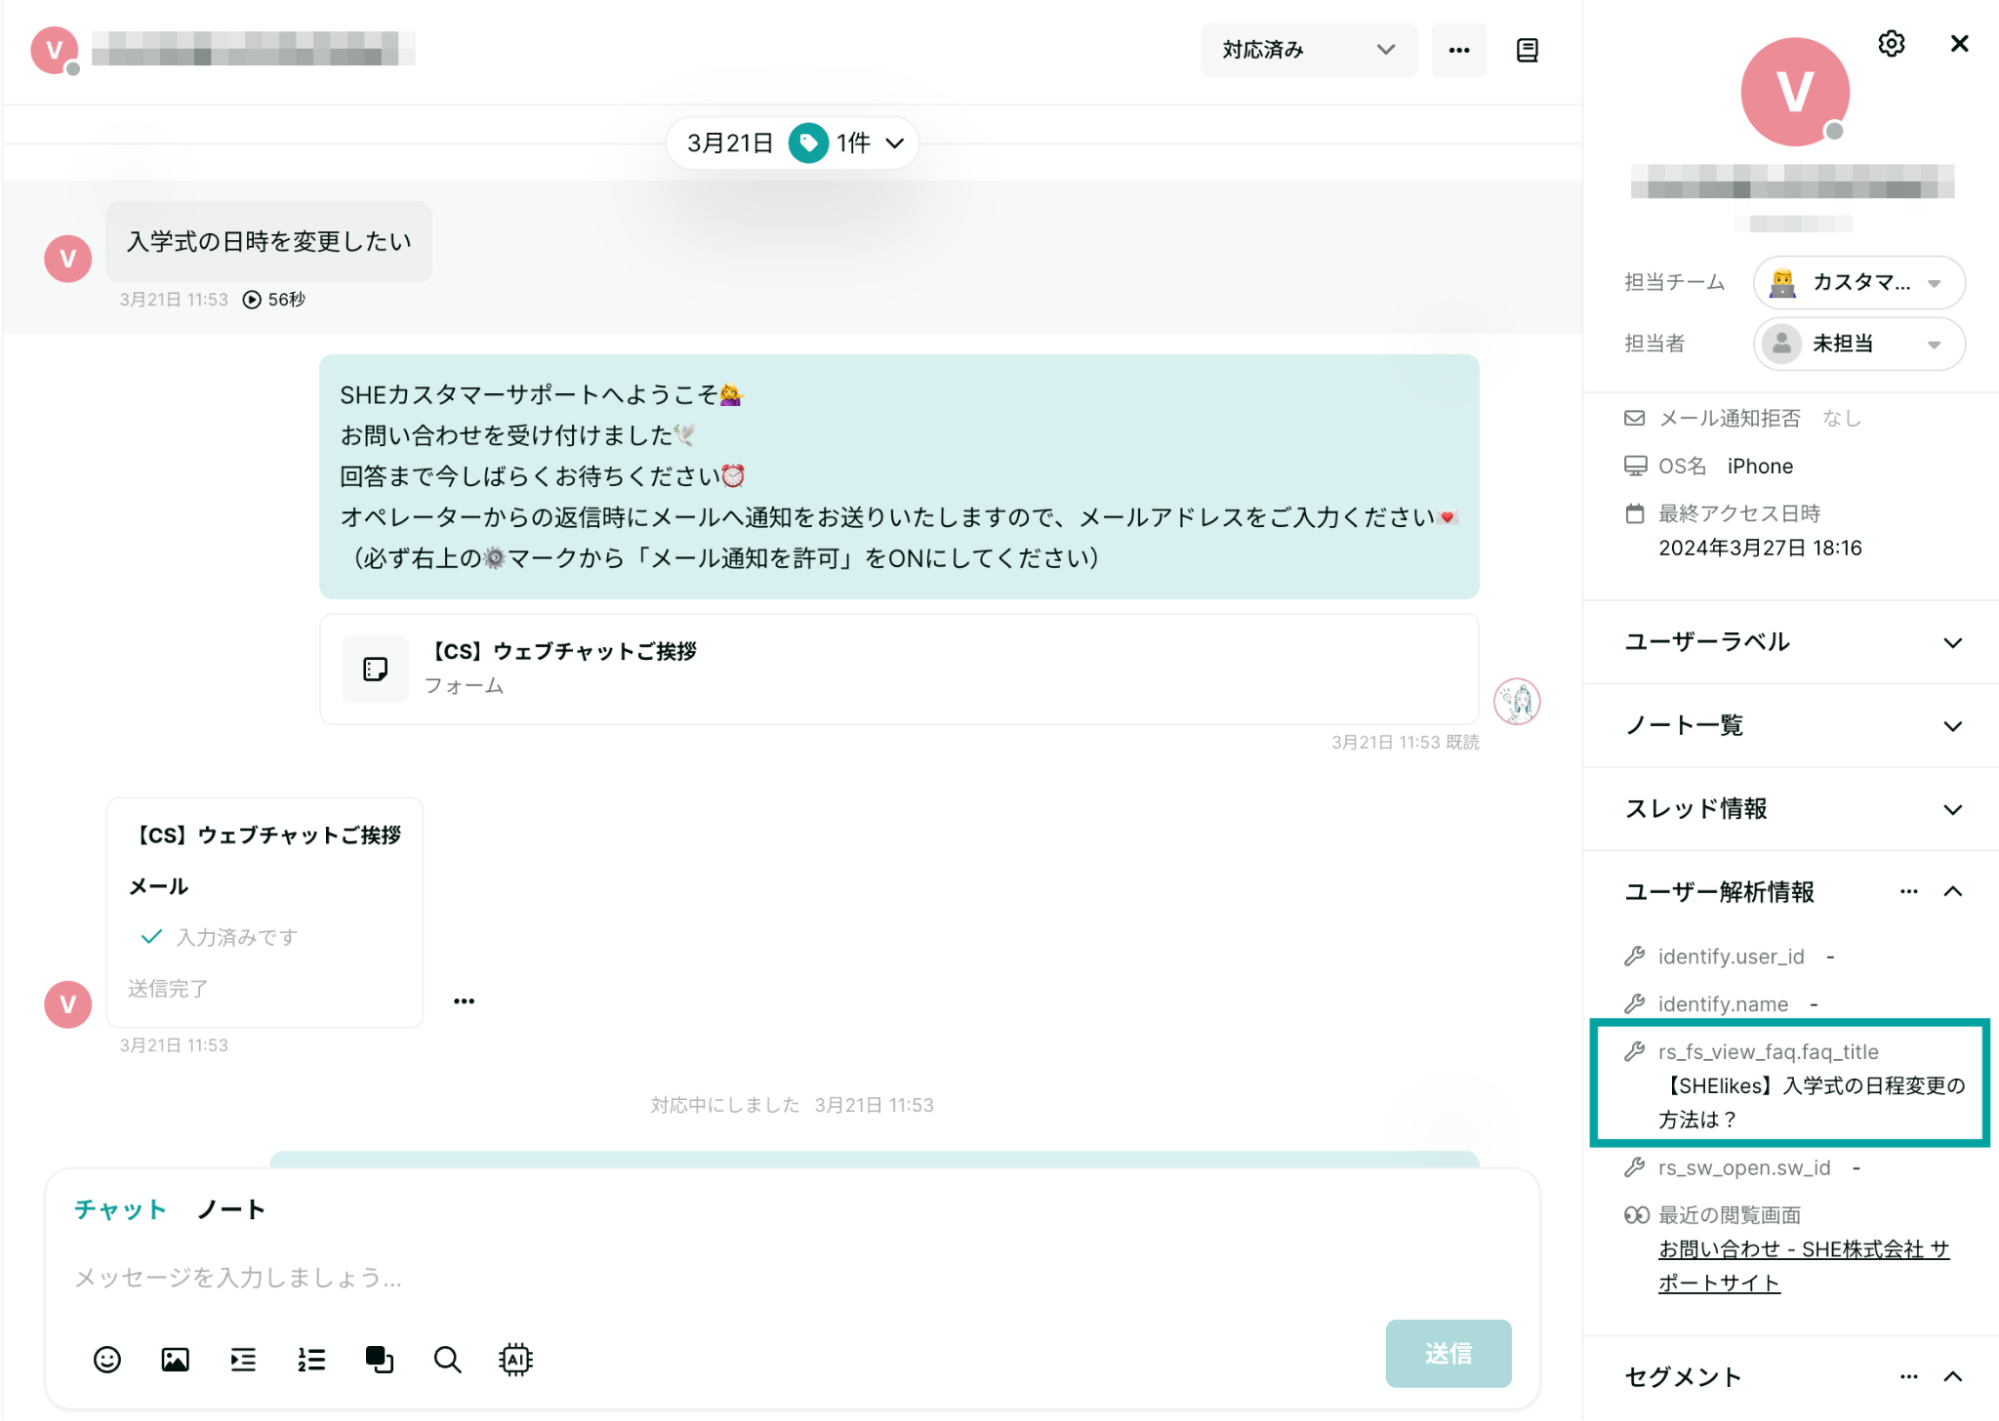This screenshot has height=1421, width=1999.
Task: Switch to the ノート tab
Action: [x=231, y=1209]
